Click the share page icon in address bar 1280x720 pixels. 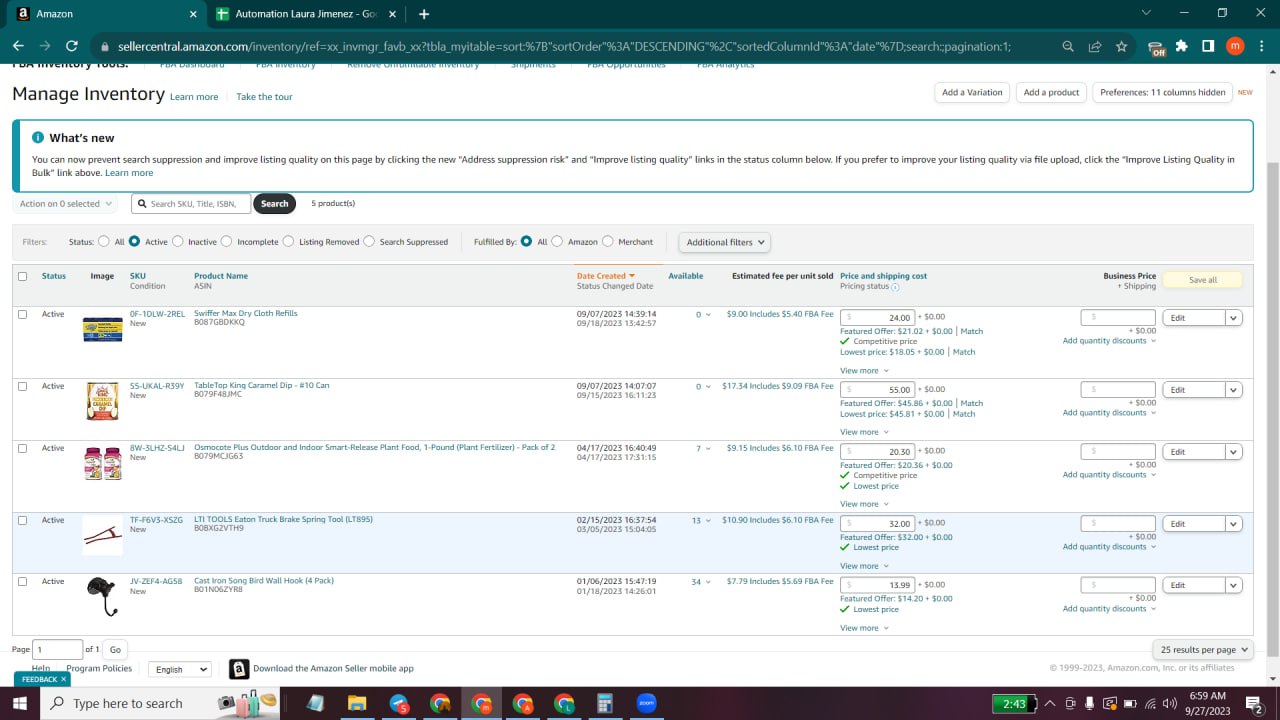[x=1095, y=46]
